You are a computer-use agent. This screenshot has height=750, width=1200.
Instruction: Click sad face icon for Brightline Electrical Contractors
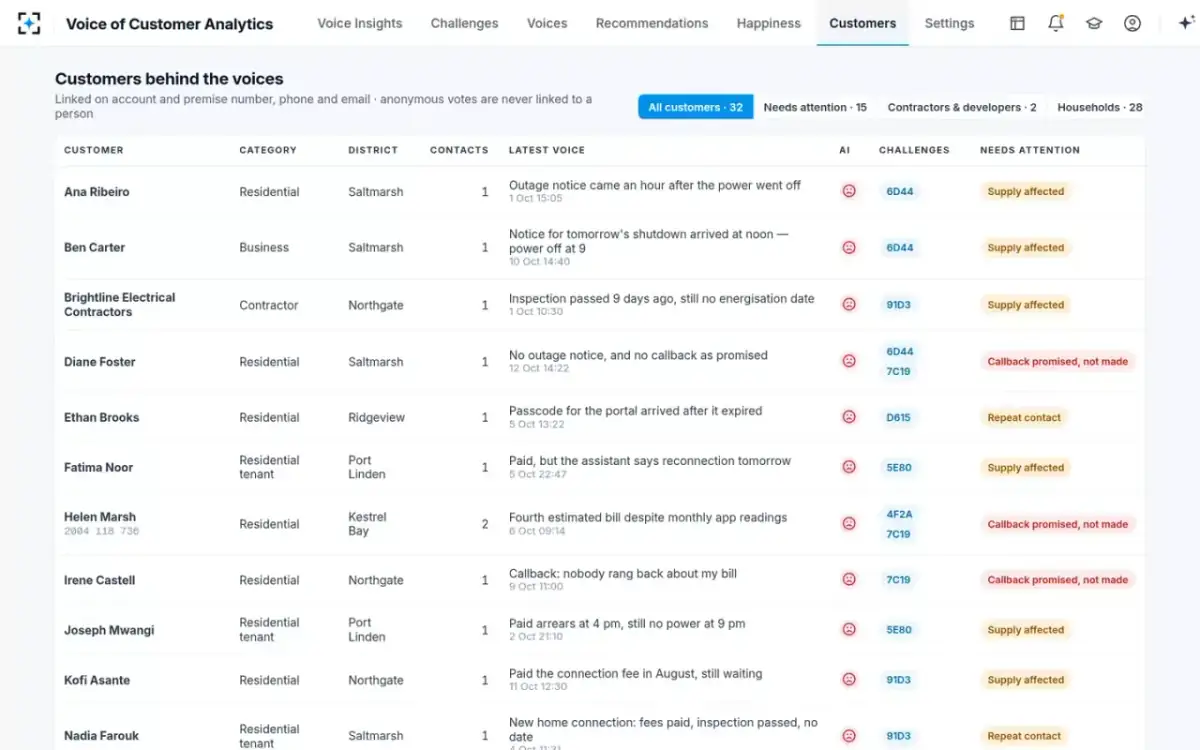point(849,304)
